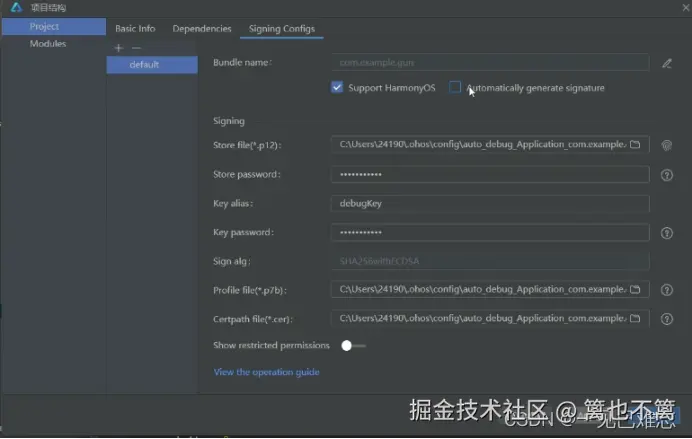Browse for the Profile file (*.p7b) folder icon

pyautogui.click(x=635, y=289)
